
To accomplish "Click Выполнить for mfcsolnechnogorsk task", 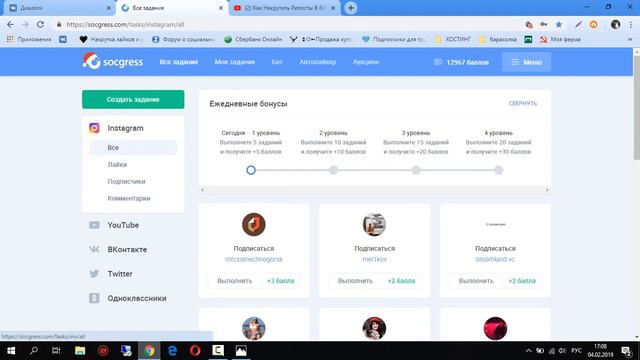I will (235, 281).
